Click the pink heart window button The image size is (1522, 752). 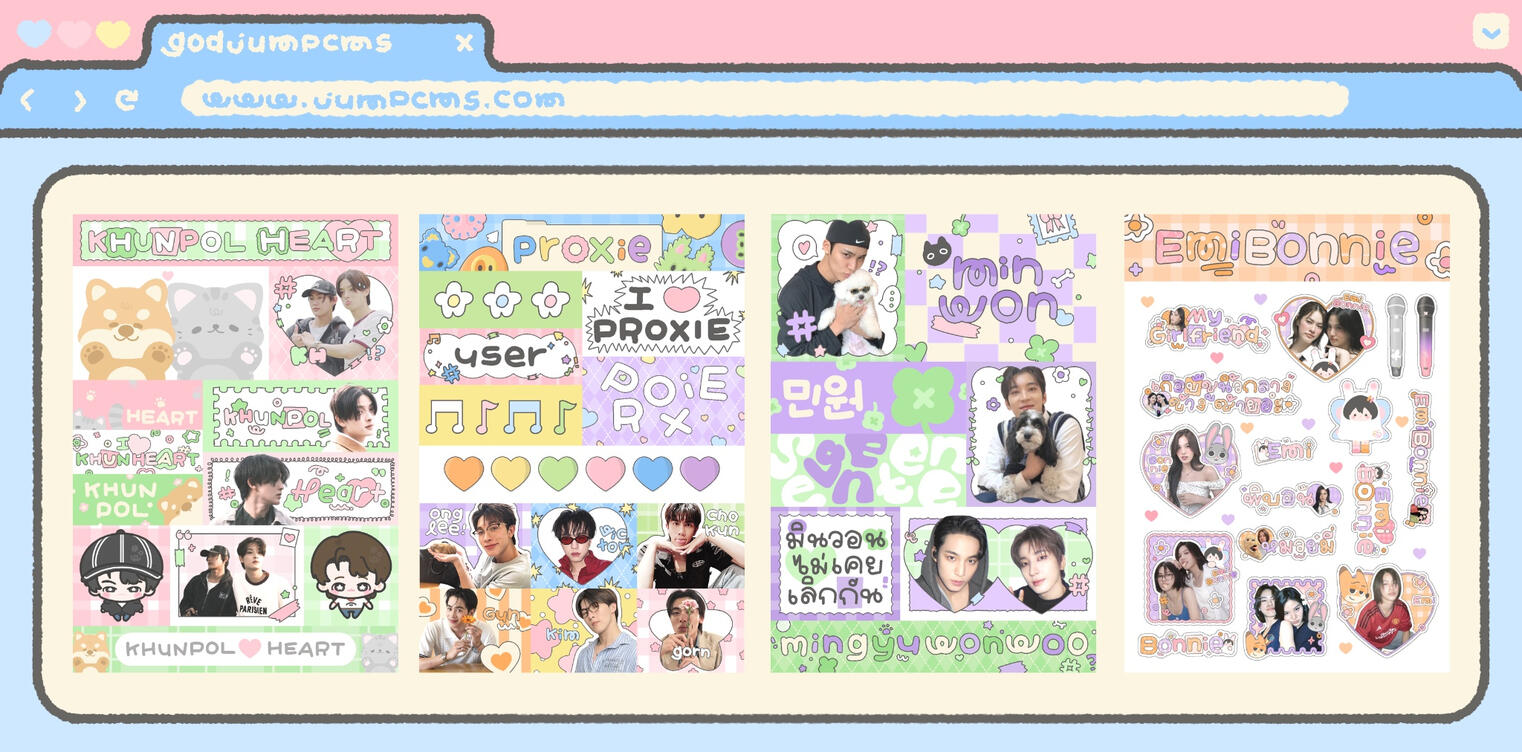click(x=74, y=34)
